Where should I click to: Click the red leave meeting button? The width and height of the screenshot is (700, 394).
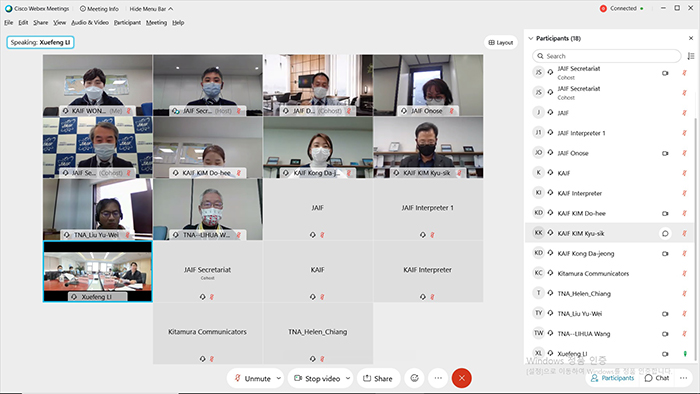click(462, 378)
